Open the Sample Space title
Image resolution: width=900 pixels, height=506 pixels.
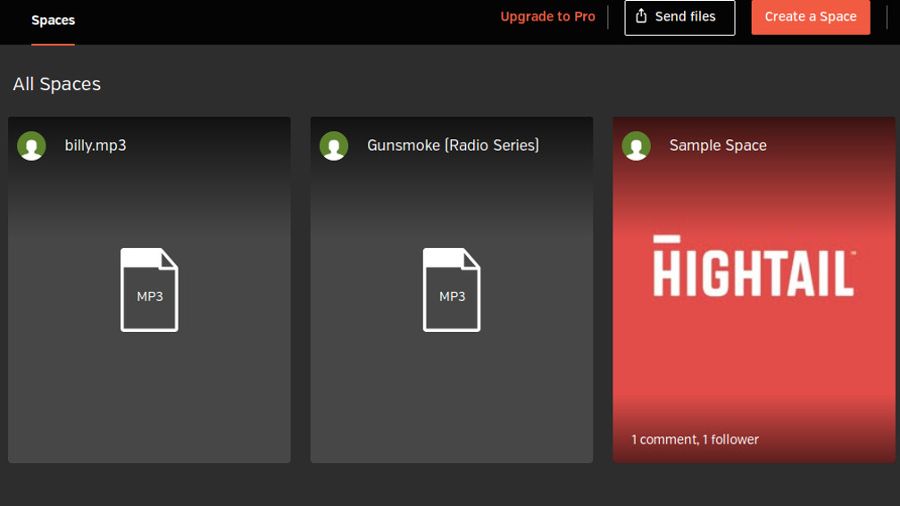coord(717,145)
